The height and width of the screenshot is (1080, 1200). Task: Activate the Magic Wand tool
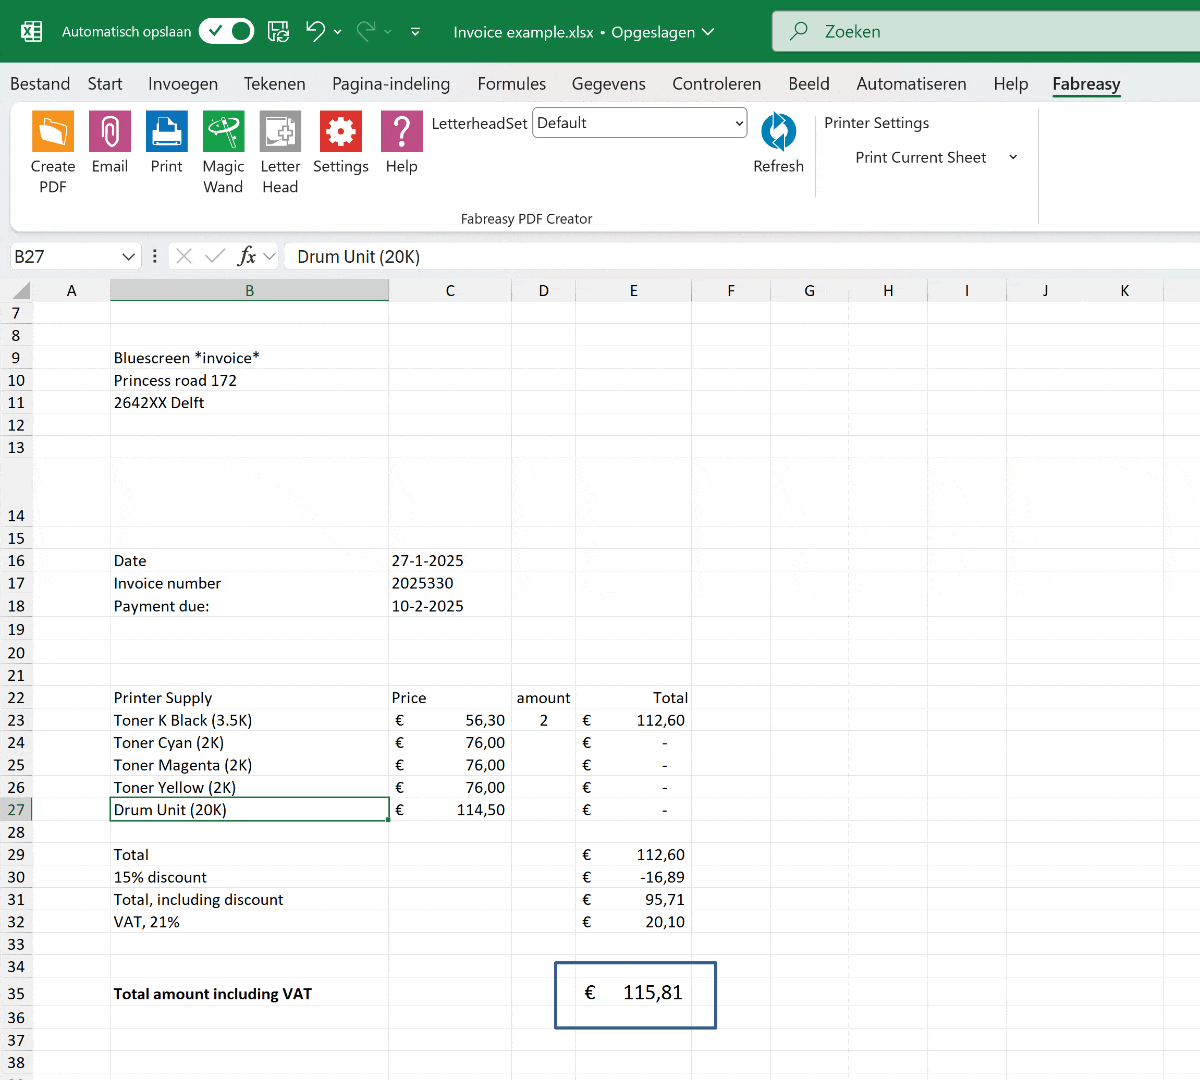(x=223, y=133)
